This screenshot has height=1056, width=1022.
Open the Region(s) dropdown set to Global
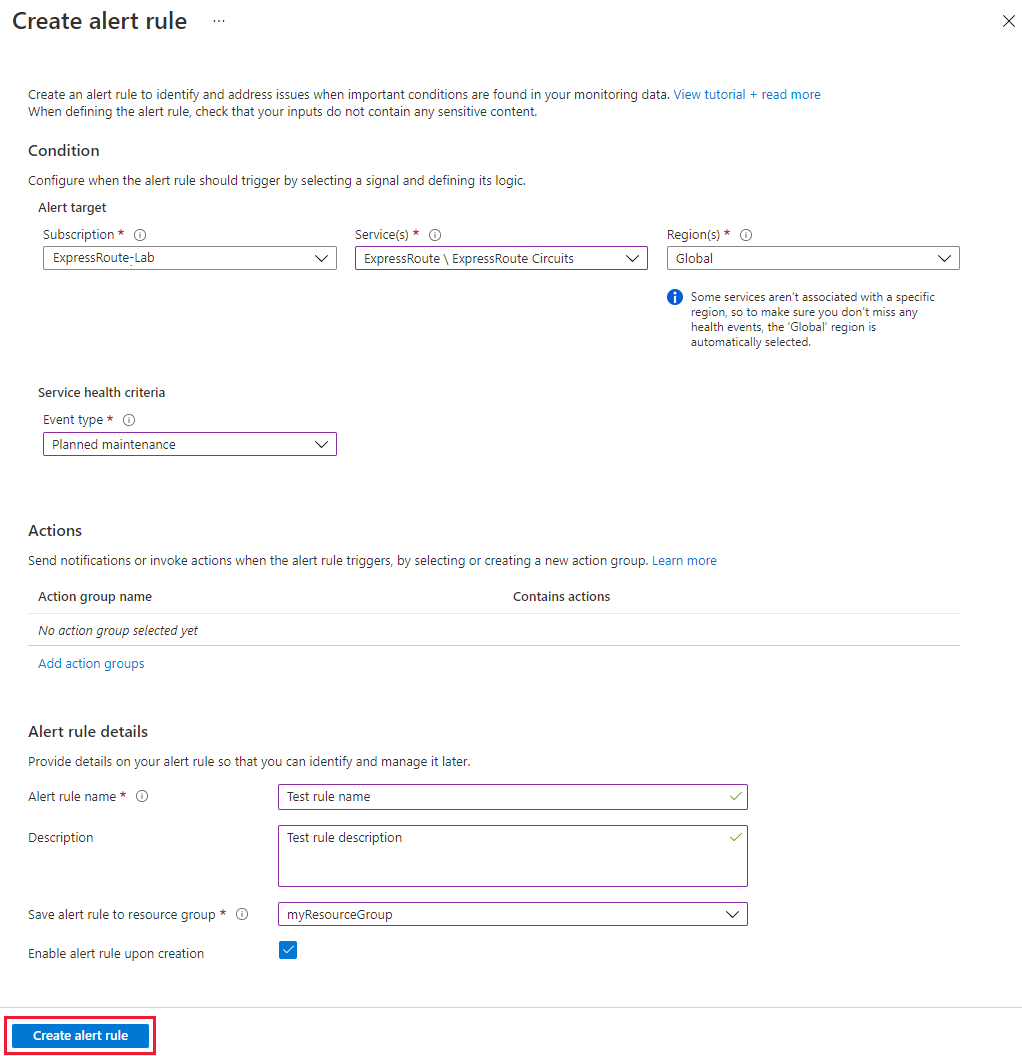[x=813, y=258]
